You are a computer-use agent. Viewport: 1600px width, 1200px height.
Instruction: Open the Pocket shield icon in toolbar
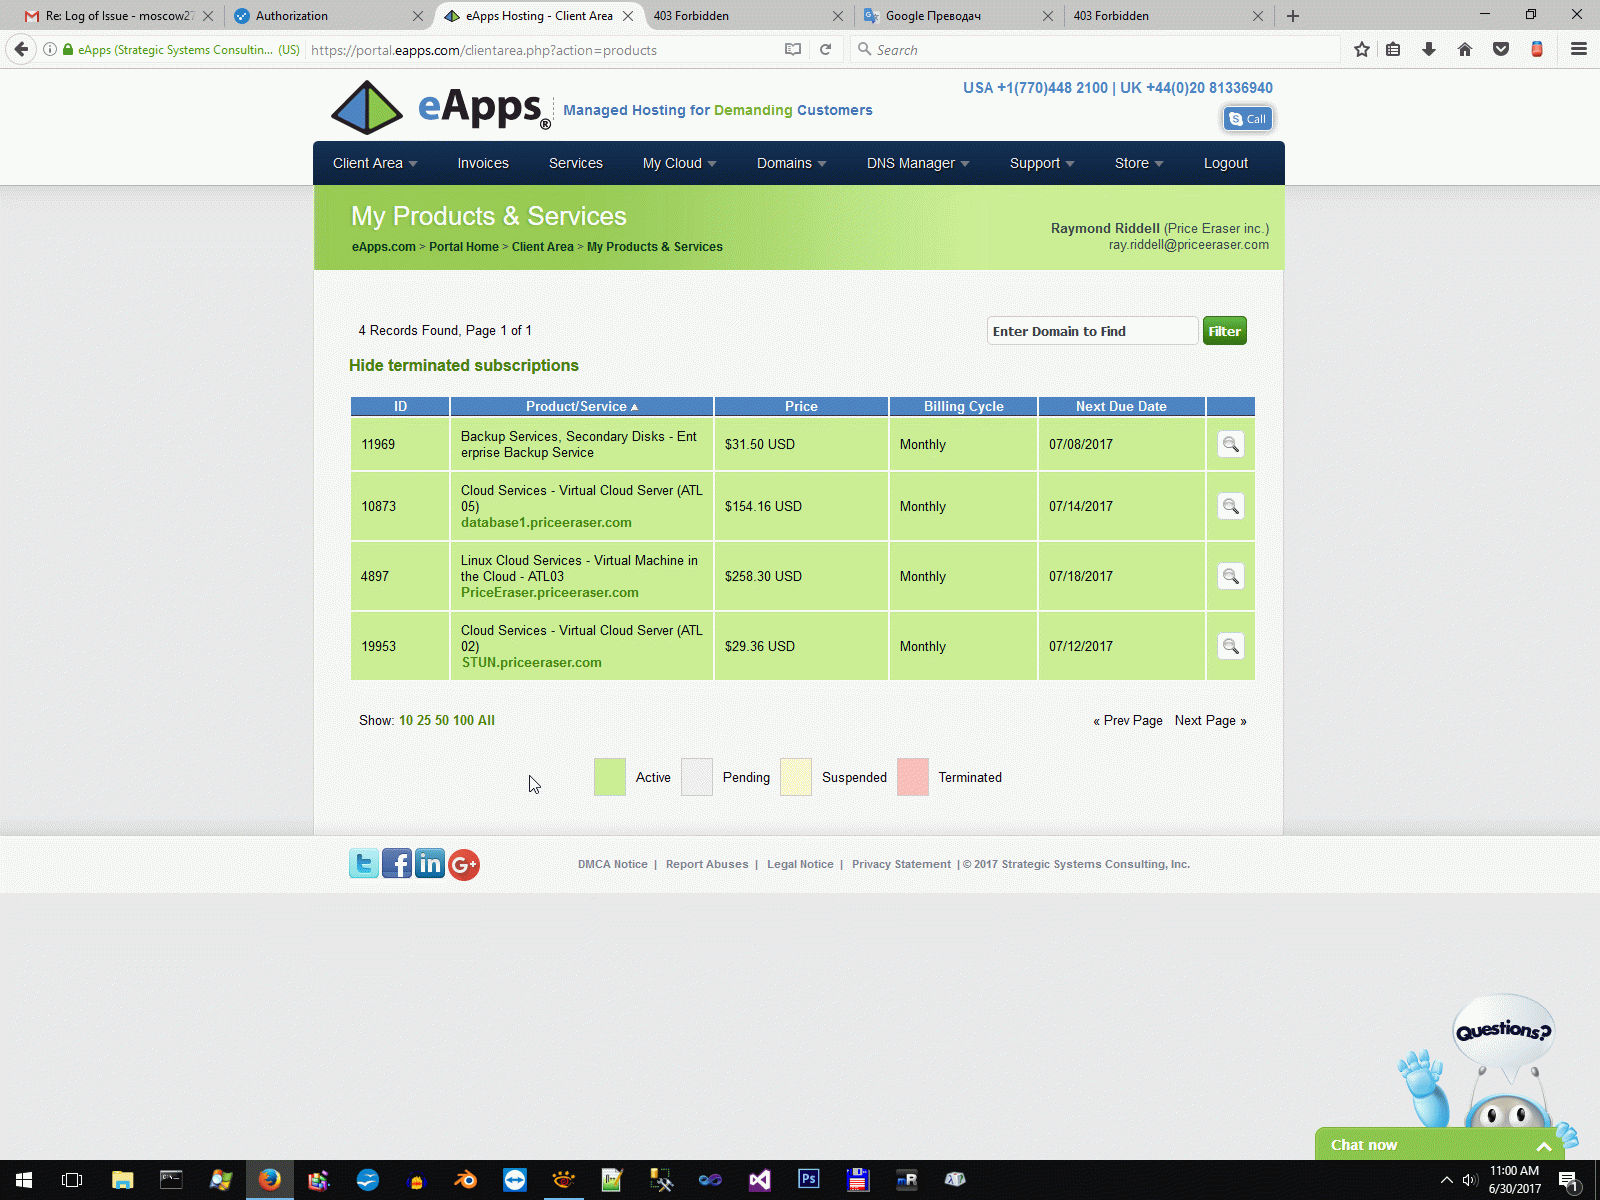click(x=1501, y=49)
